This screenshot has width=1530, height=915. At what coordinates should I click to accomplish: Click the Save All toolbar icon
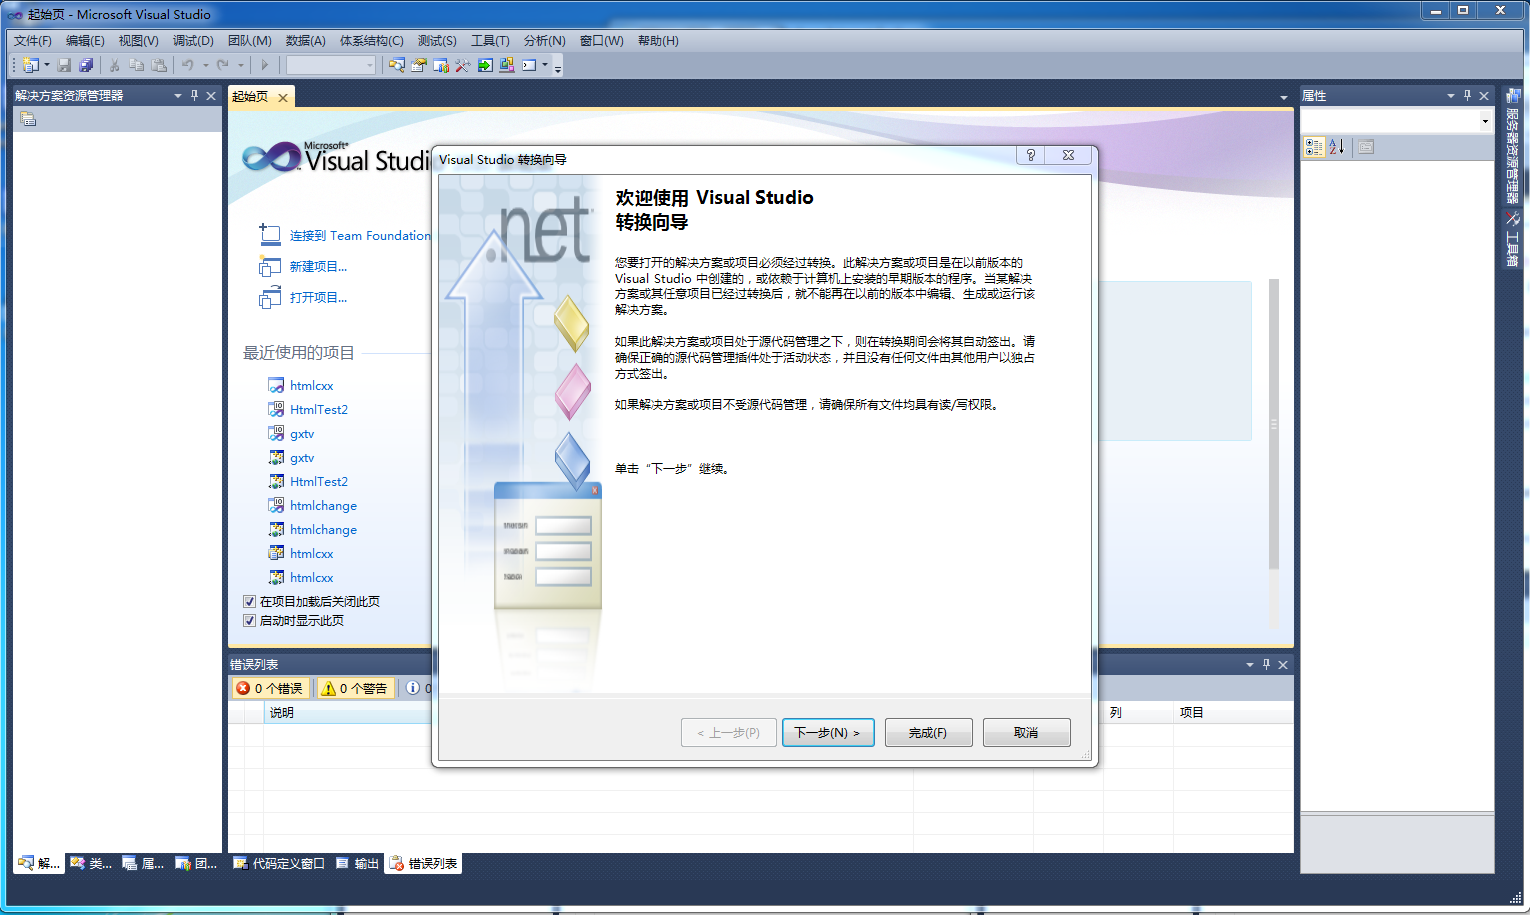point(86,65)
